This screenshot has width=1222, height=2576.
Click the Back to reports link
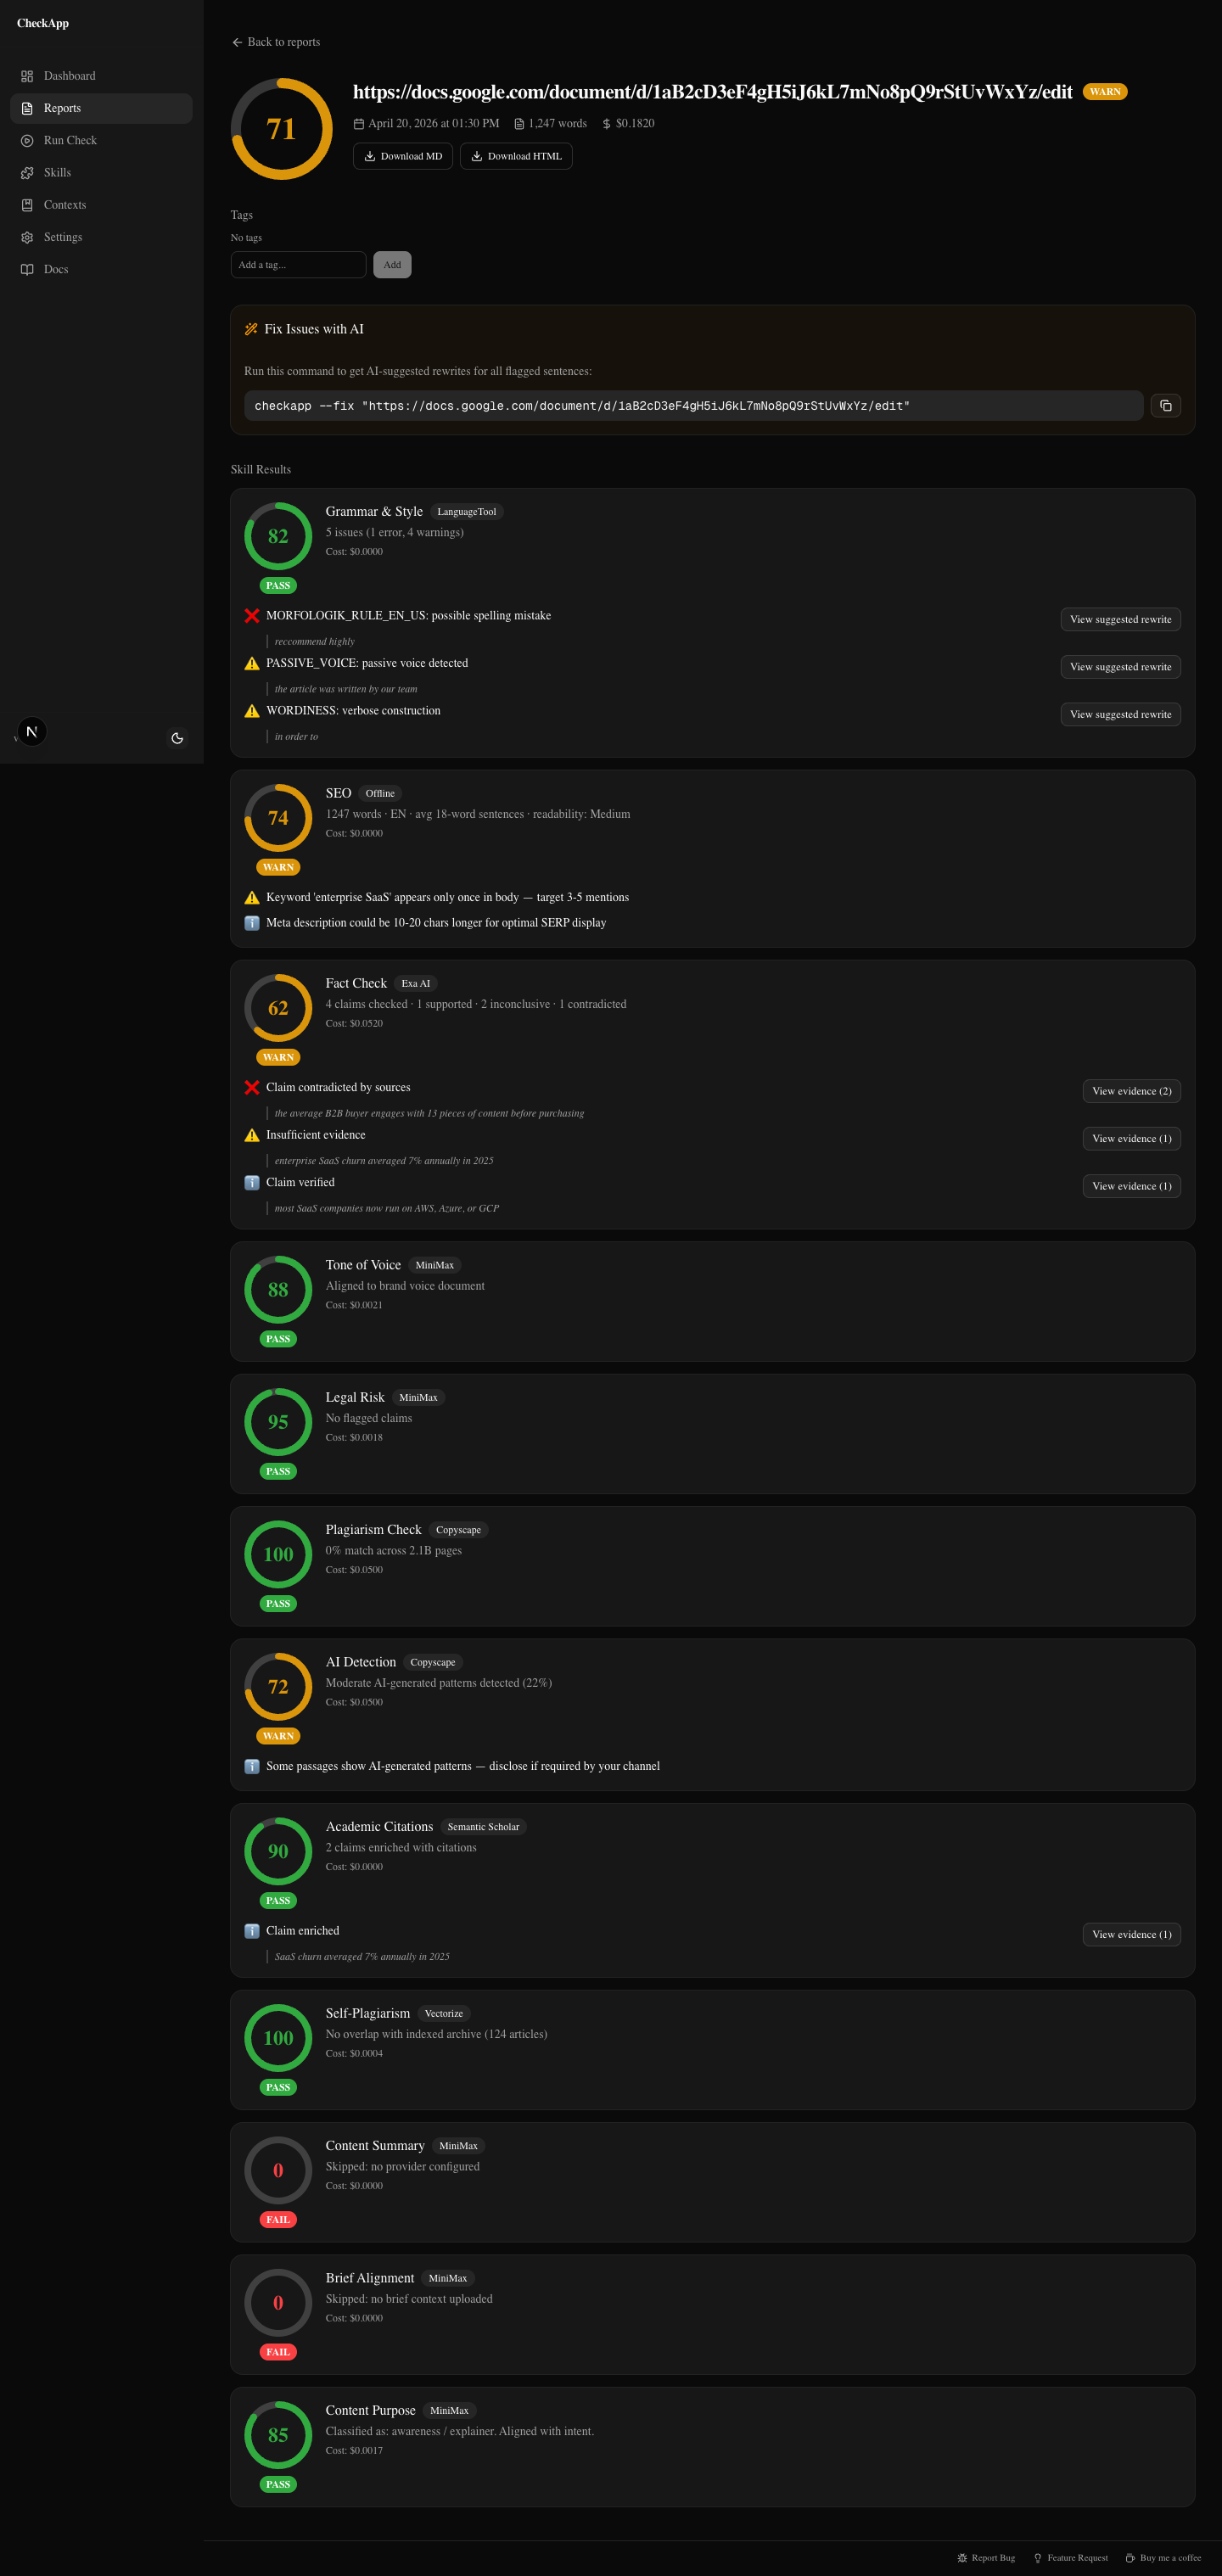point(276,42)
